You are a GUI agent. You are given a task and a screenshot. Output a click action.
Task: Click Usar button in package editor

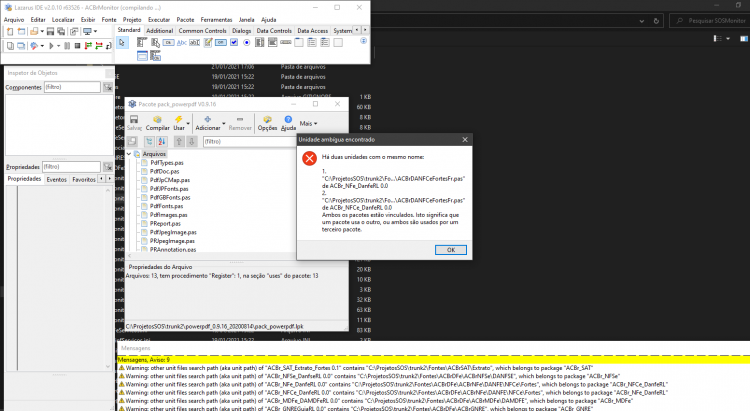click(179, 123)
